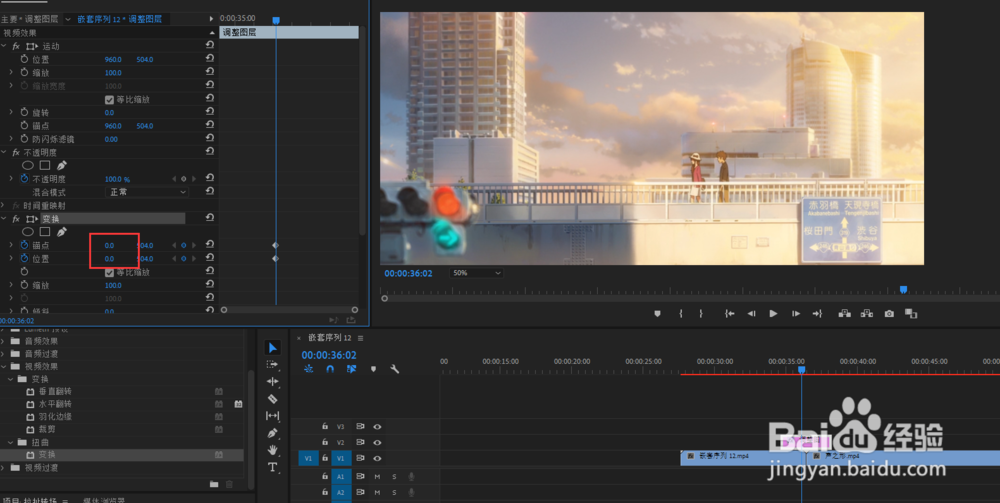This screenshot has width=1000, height=503.
Task: Reset the Blend Mode parameter
Action: pos(210,191)
